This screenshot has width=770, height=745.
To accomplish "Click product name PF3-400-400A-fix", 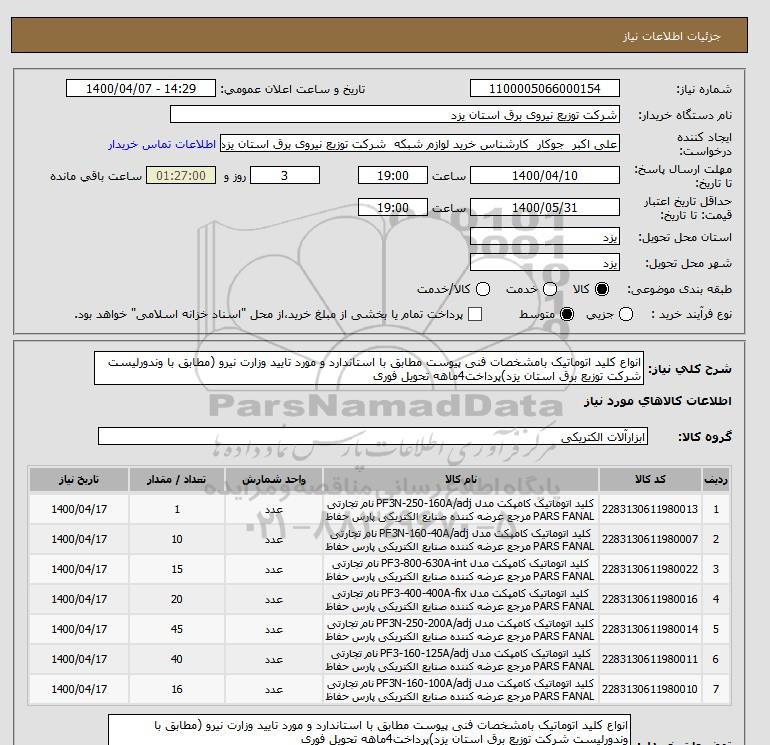I will click(423, 593).
